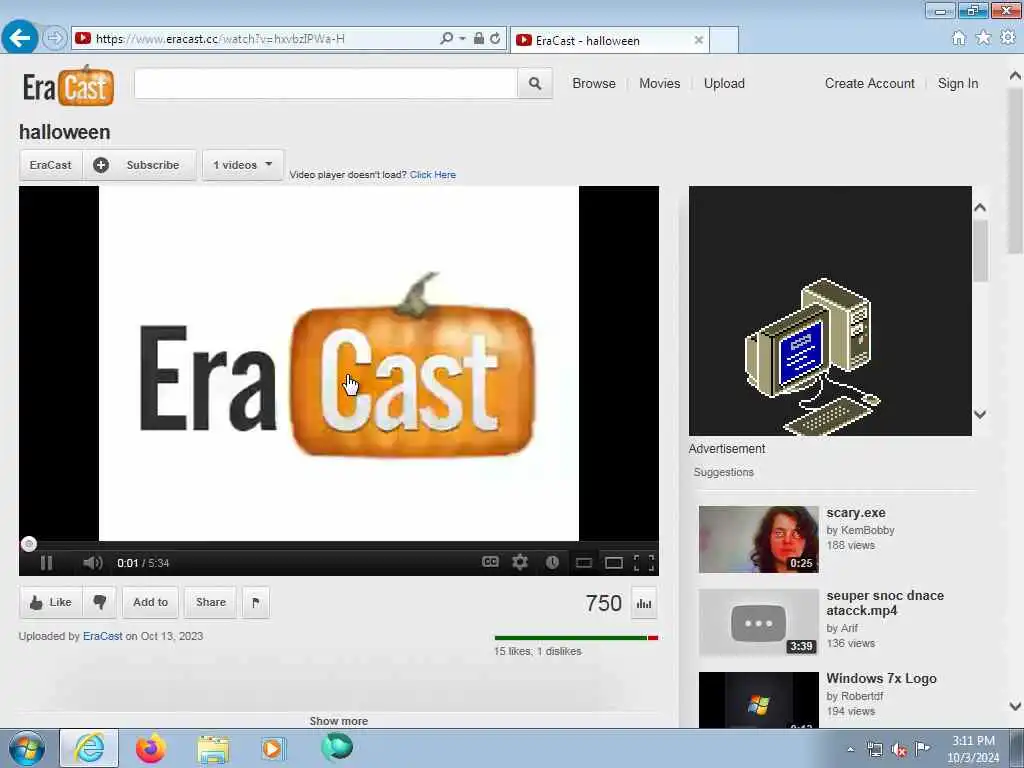1024x768 pixels.
Task: Open seuper snoc dnace atacck.mp4 title
Action: coord(885,603)
